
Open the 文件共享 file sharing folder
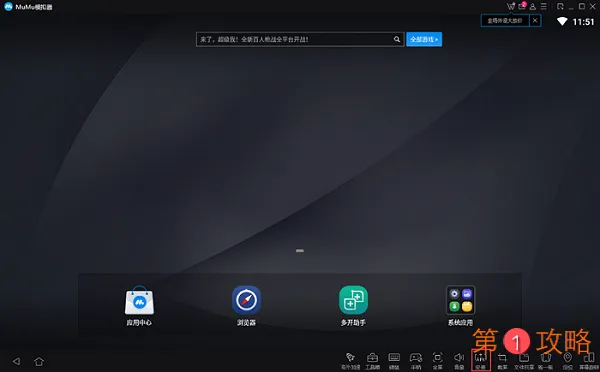(524, 361)
